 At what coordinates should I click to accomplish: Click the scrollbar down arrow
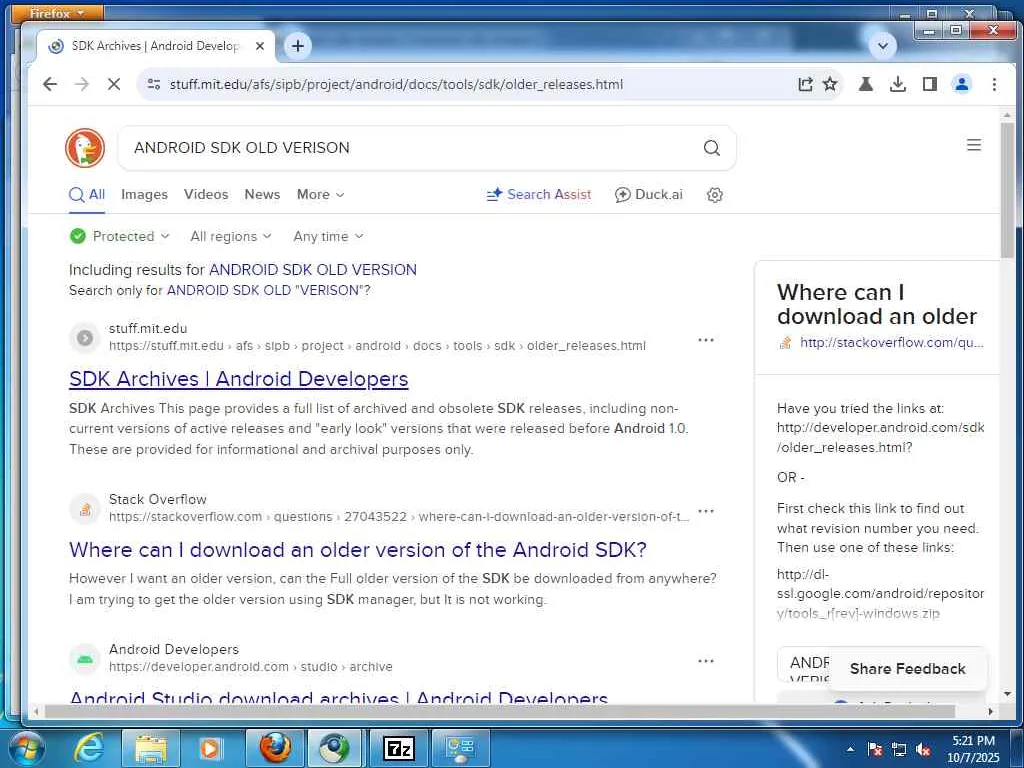pyautogui.click(x=1007, y=694)
